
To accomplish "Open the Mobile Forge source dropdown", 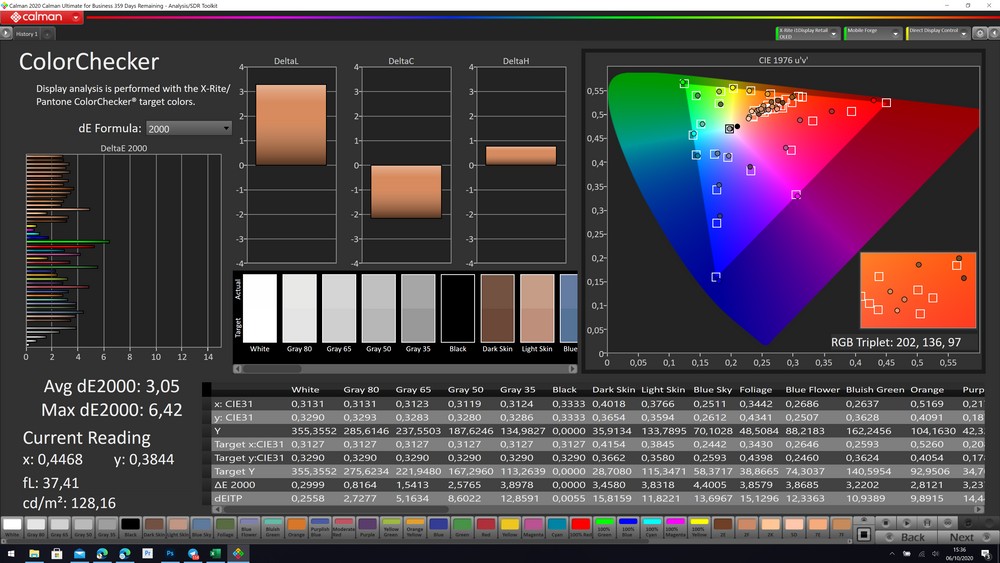I will click(873, 33).
